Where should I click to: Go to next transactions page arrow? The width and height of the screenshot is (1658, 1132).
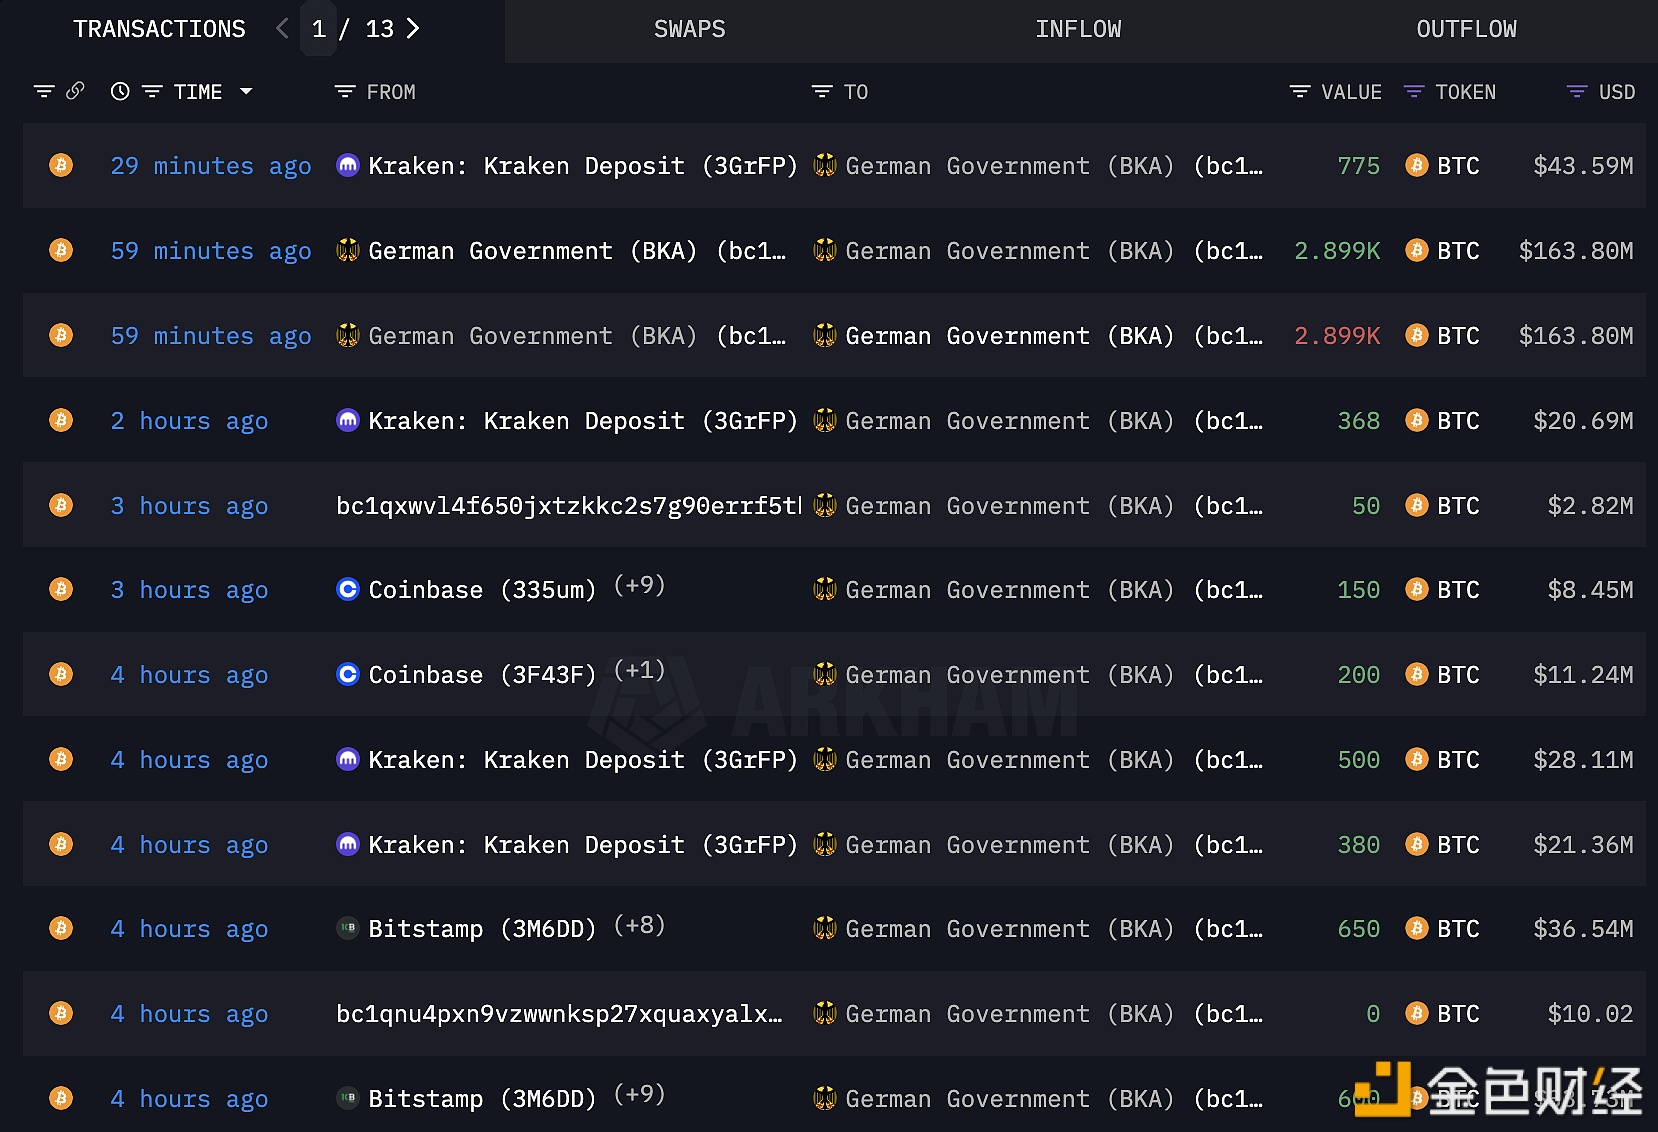tap(413, 29)
